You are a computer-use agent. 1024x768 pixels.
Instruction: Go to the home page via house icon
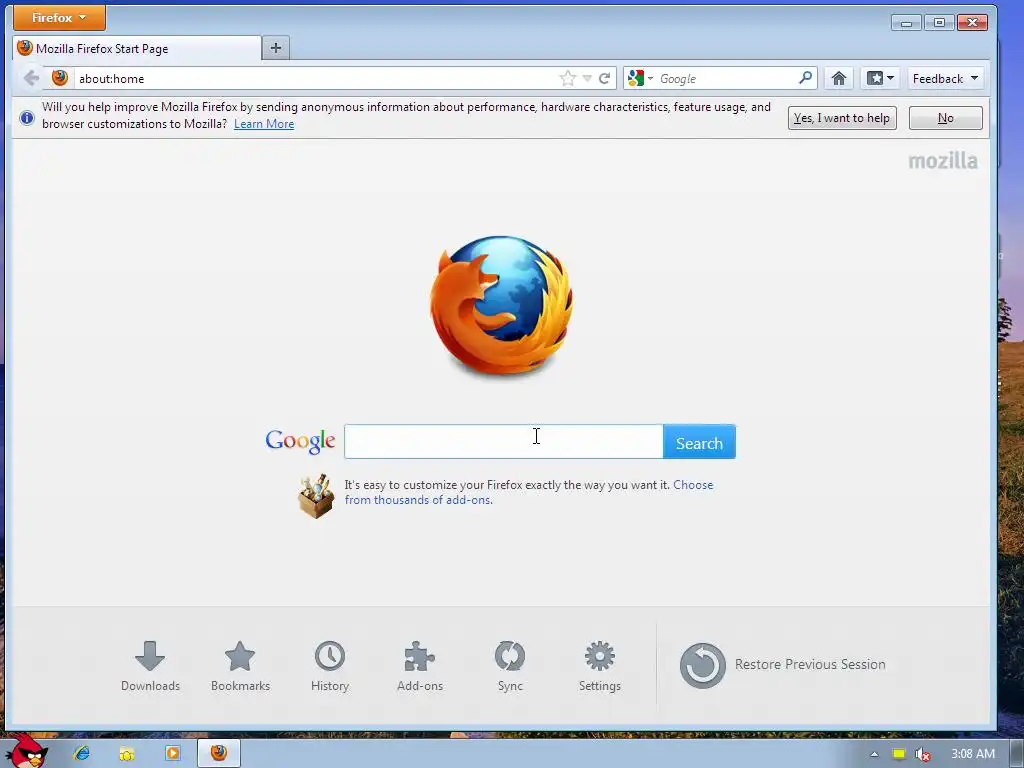pyautogui.click(x=839, y=78)
